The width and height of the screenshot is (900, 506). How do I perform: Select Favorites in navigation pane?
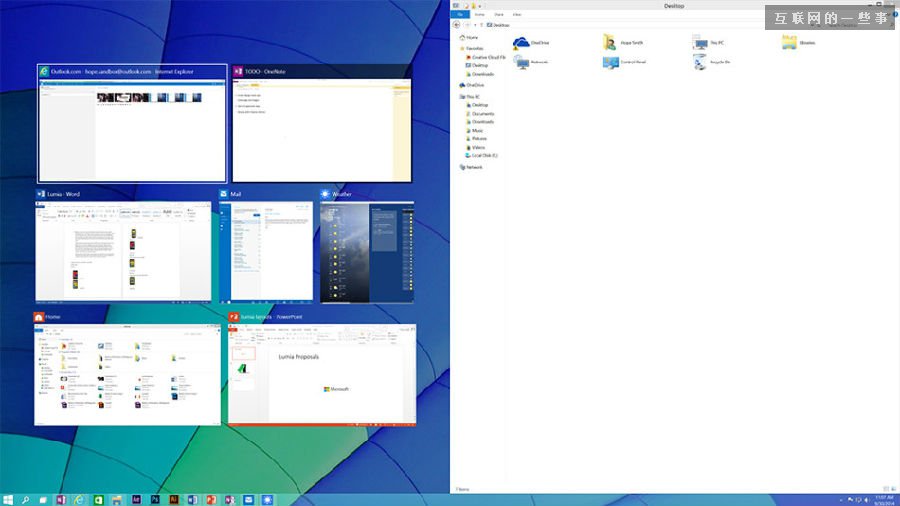pyautogui.click(x=471, y=49)
